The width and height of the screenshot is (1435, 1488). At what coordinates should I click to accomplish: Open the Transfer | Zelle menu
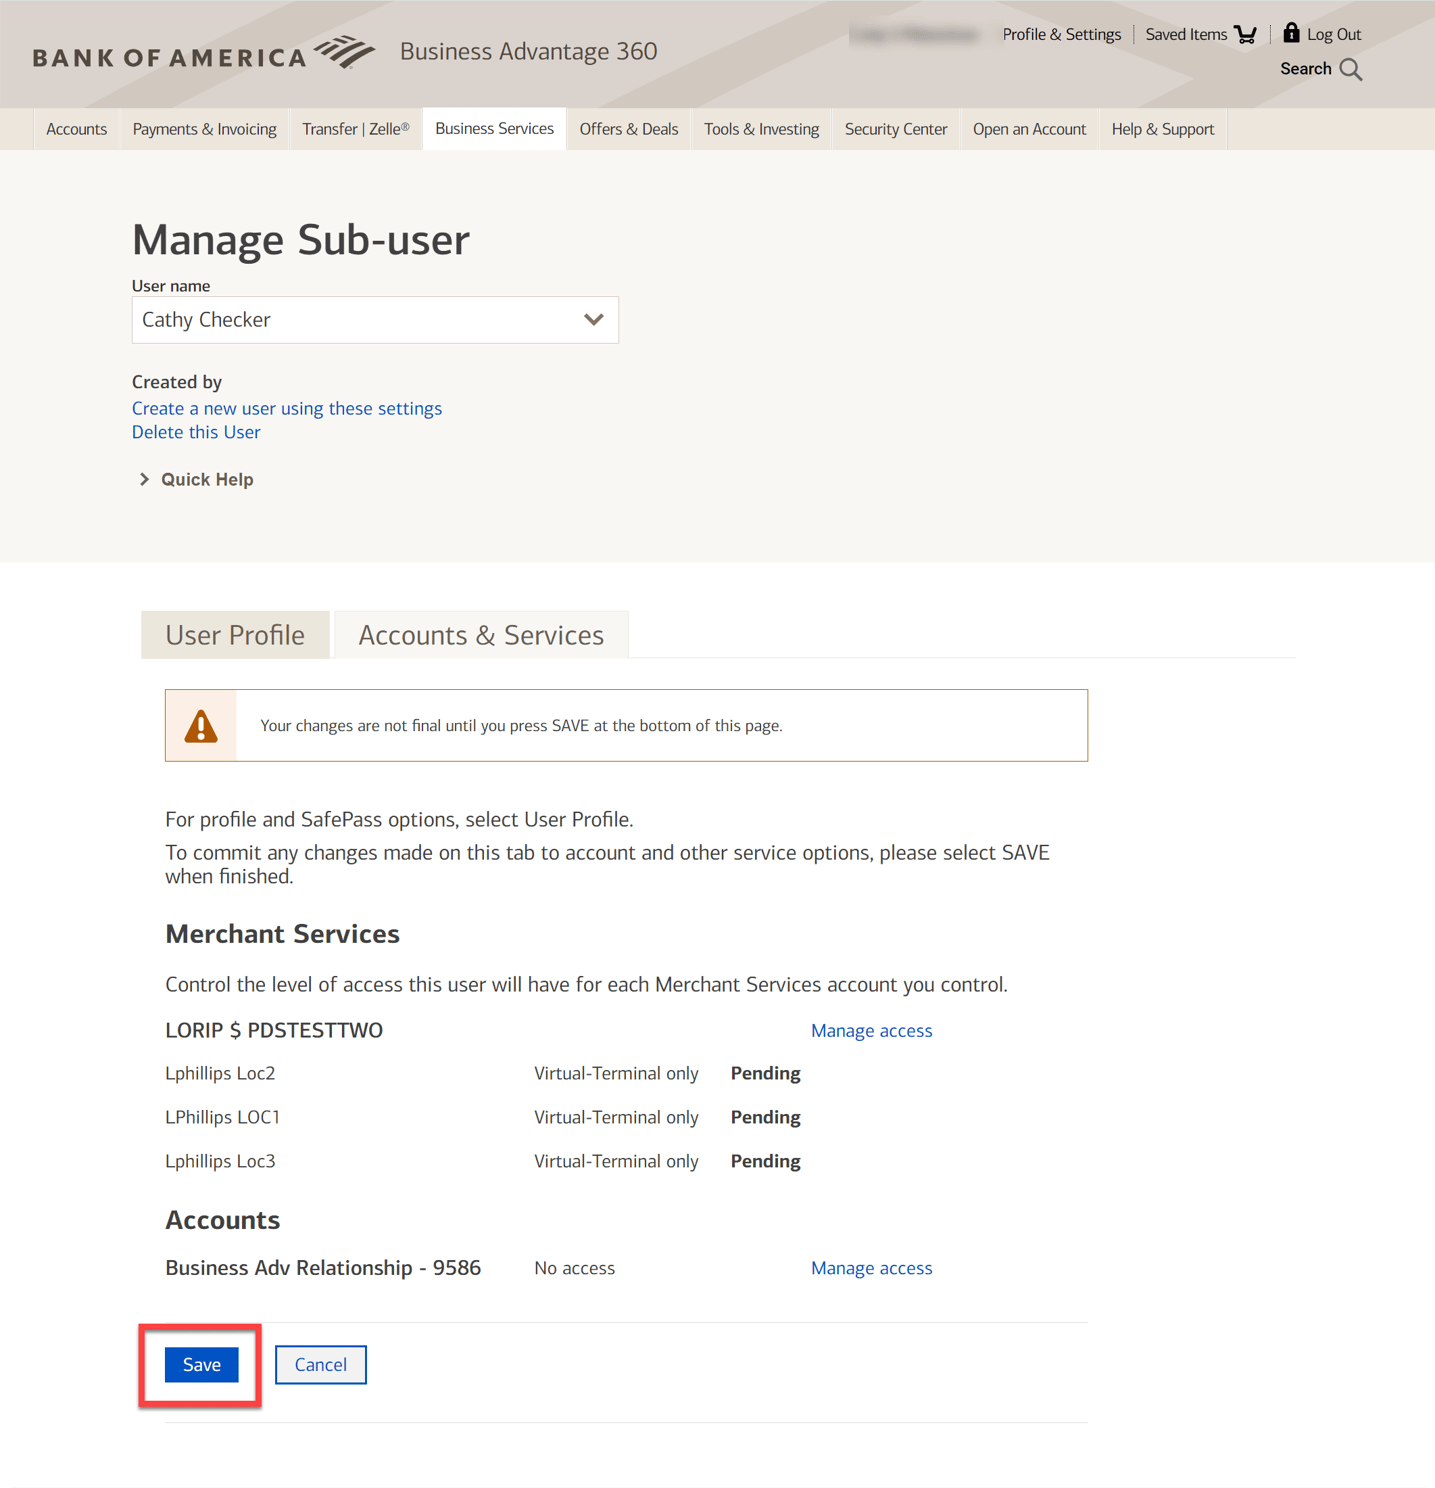(x=355, y=128)
